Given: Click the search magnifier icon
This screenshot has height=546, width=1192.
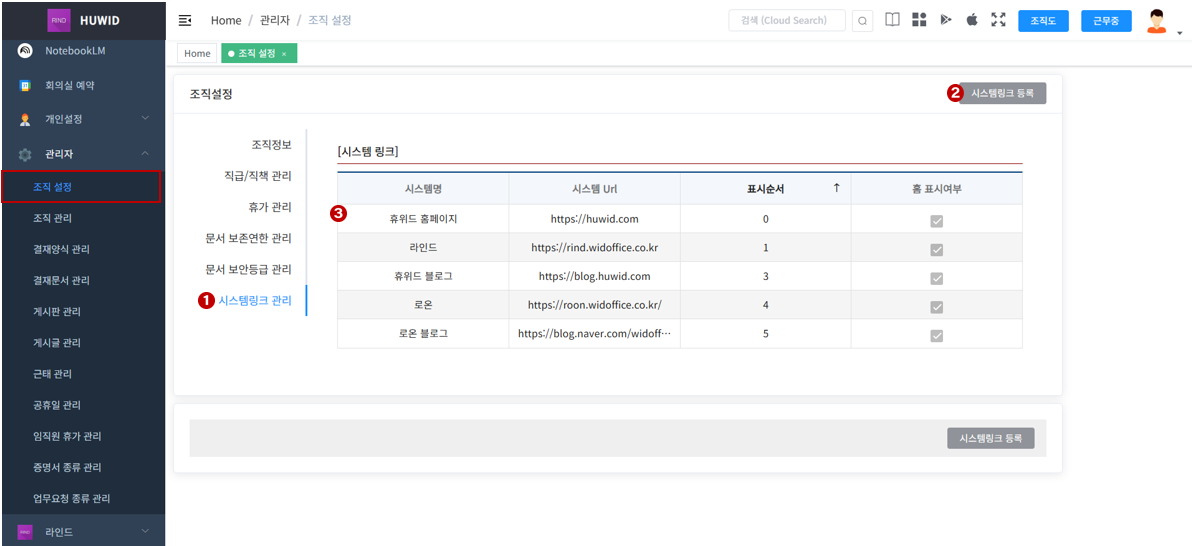Looking at the screenshot, I should point(862,21).
